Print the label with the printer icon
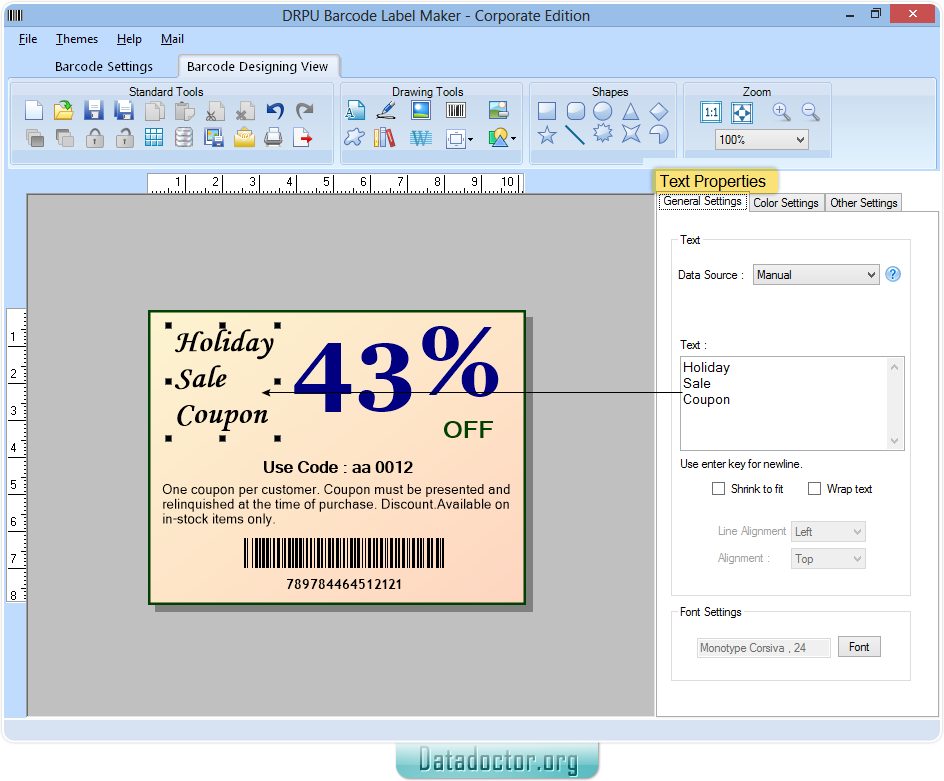 pyautogui.click(x=273, y=138)
